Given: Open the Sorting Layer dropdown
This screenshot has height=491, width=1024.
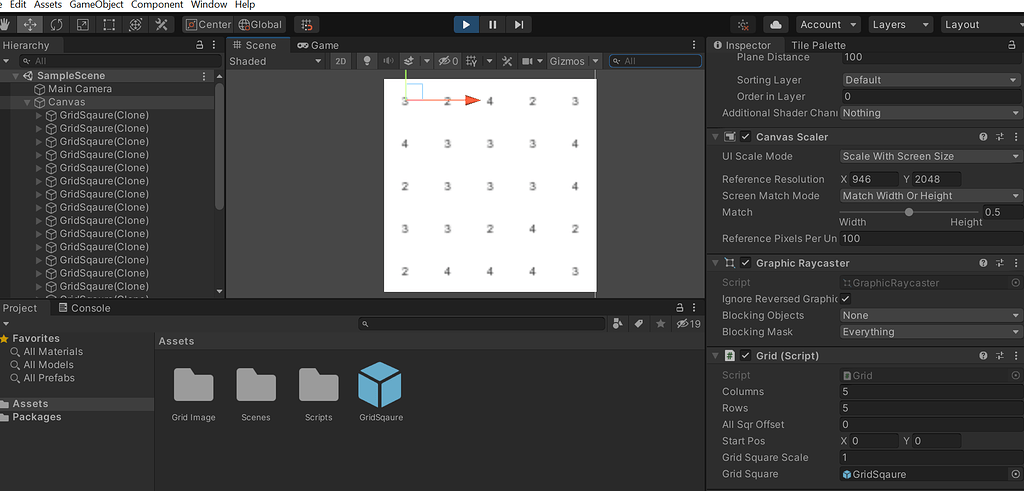Looking at the screenshot, I should tap(931, 80).
